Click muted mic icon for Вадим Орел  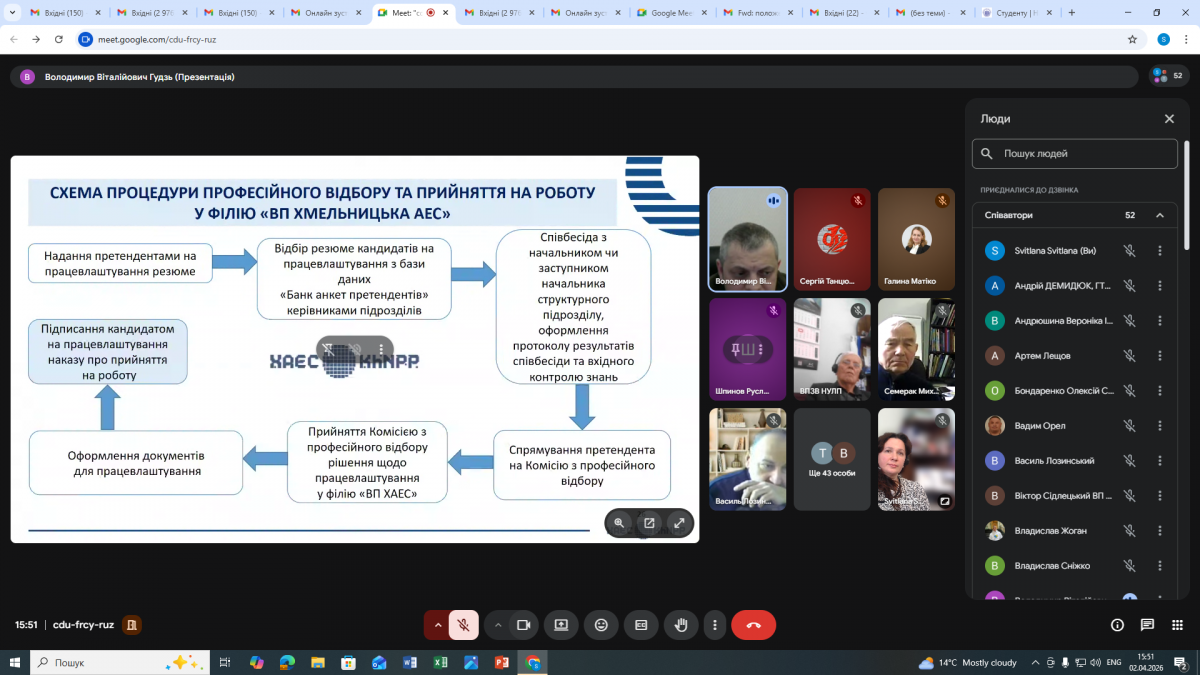pos(1129,426)
